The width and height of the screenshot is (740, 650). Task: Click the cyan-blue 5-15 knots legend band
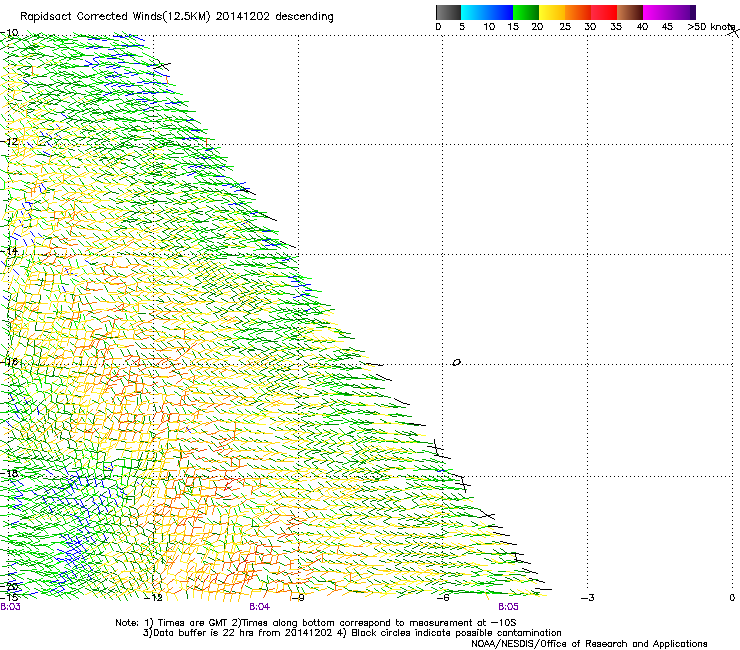point(487,12)
